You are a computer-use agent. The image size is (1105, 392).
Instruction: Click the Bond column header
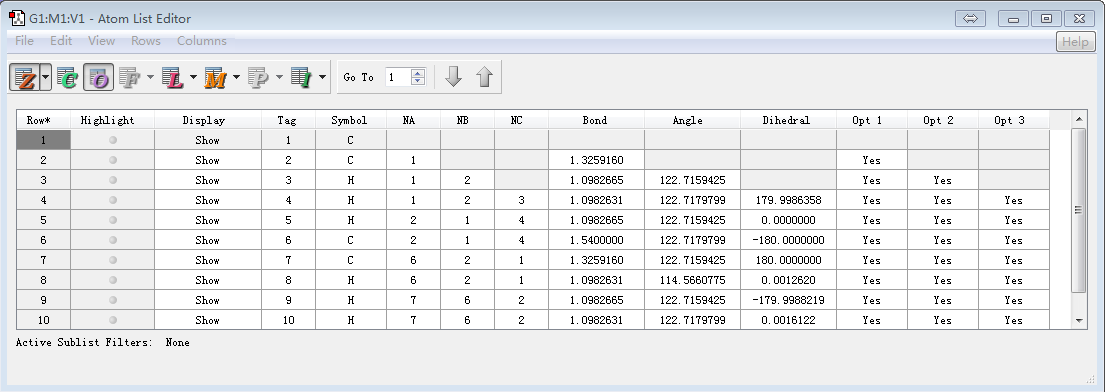(x=596, y=120)
